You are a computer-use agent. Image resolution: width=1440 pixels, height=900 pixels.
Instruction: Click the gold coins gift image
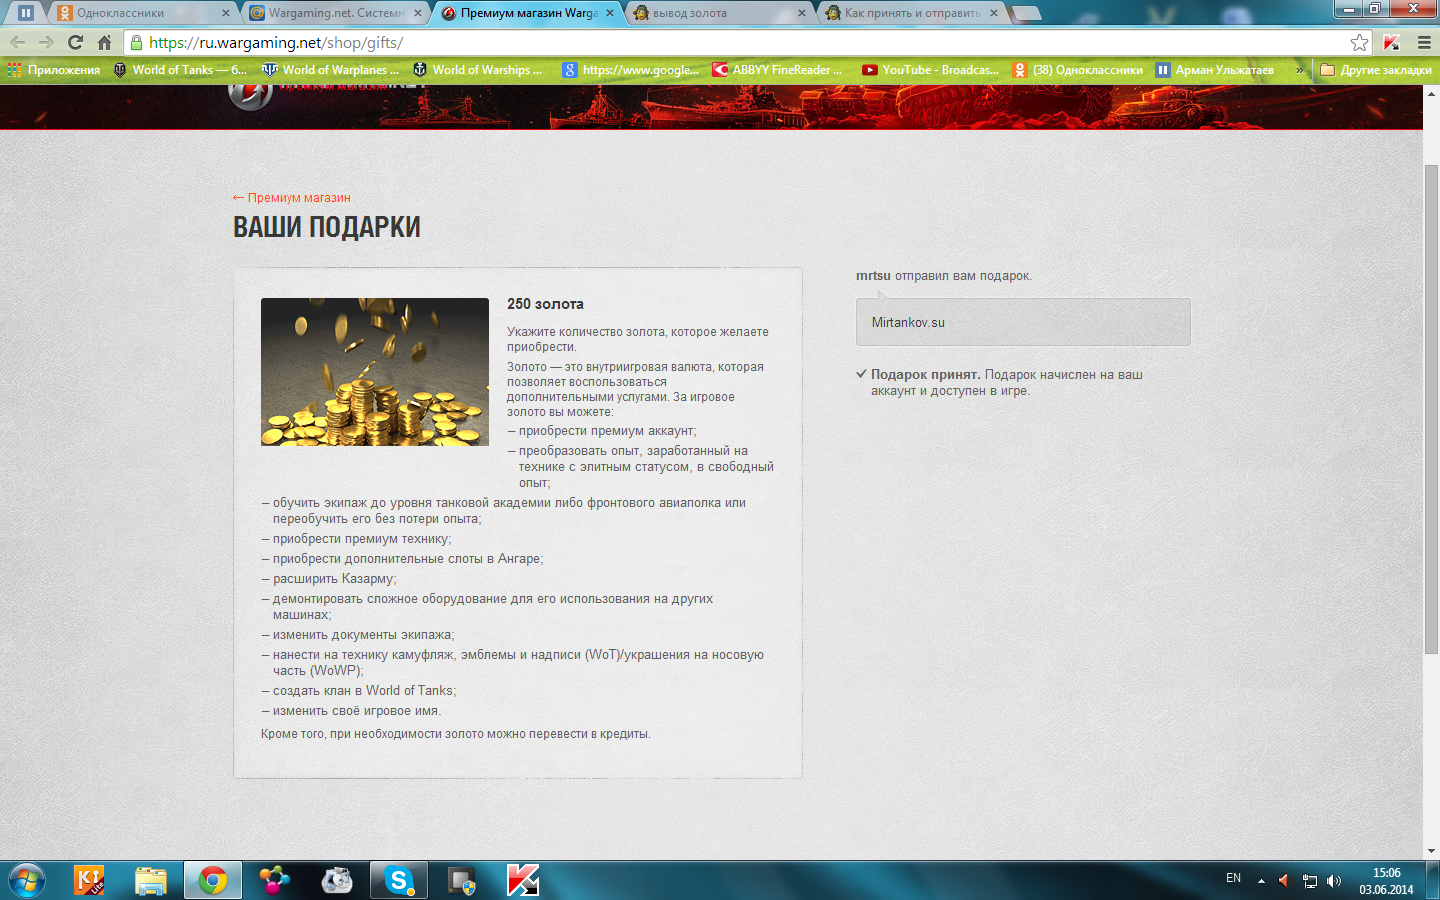375,372
